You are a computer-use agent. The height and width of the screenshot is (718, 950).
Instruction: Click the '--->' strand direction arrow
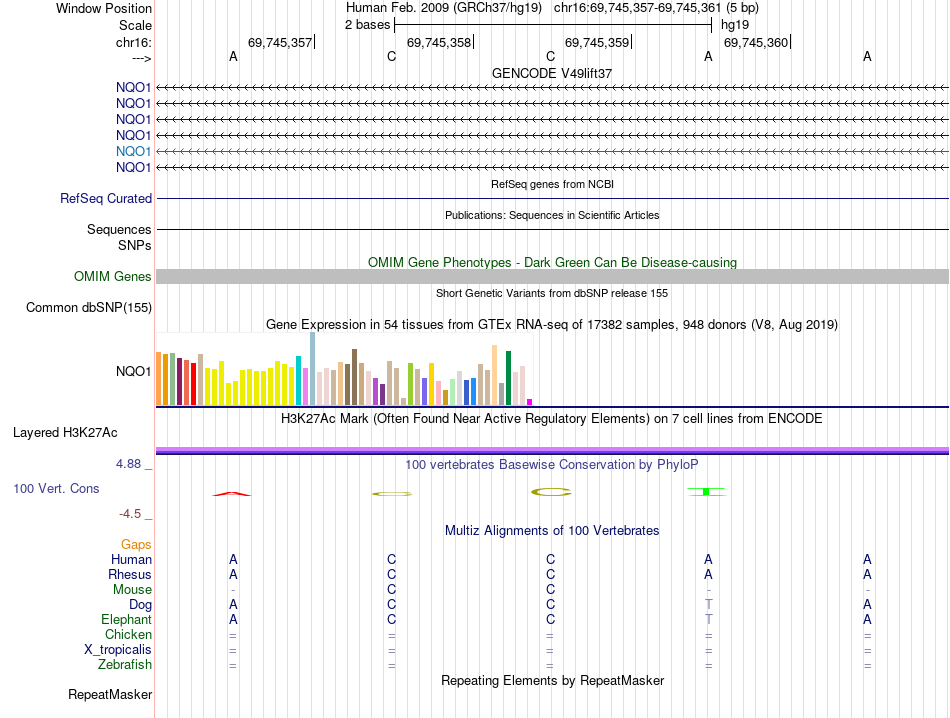coord(141,58)
